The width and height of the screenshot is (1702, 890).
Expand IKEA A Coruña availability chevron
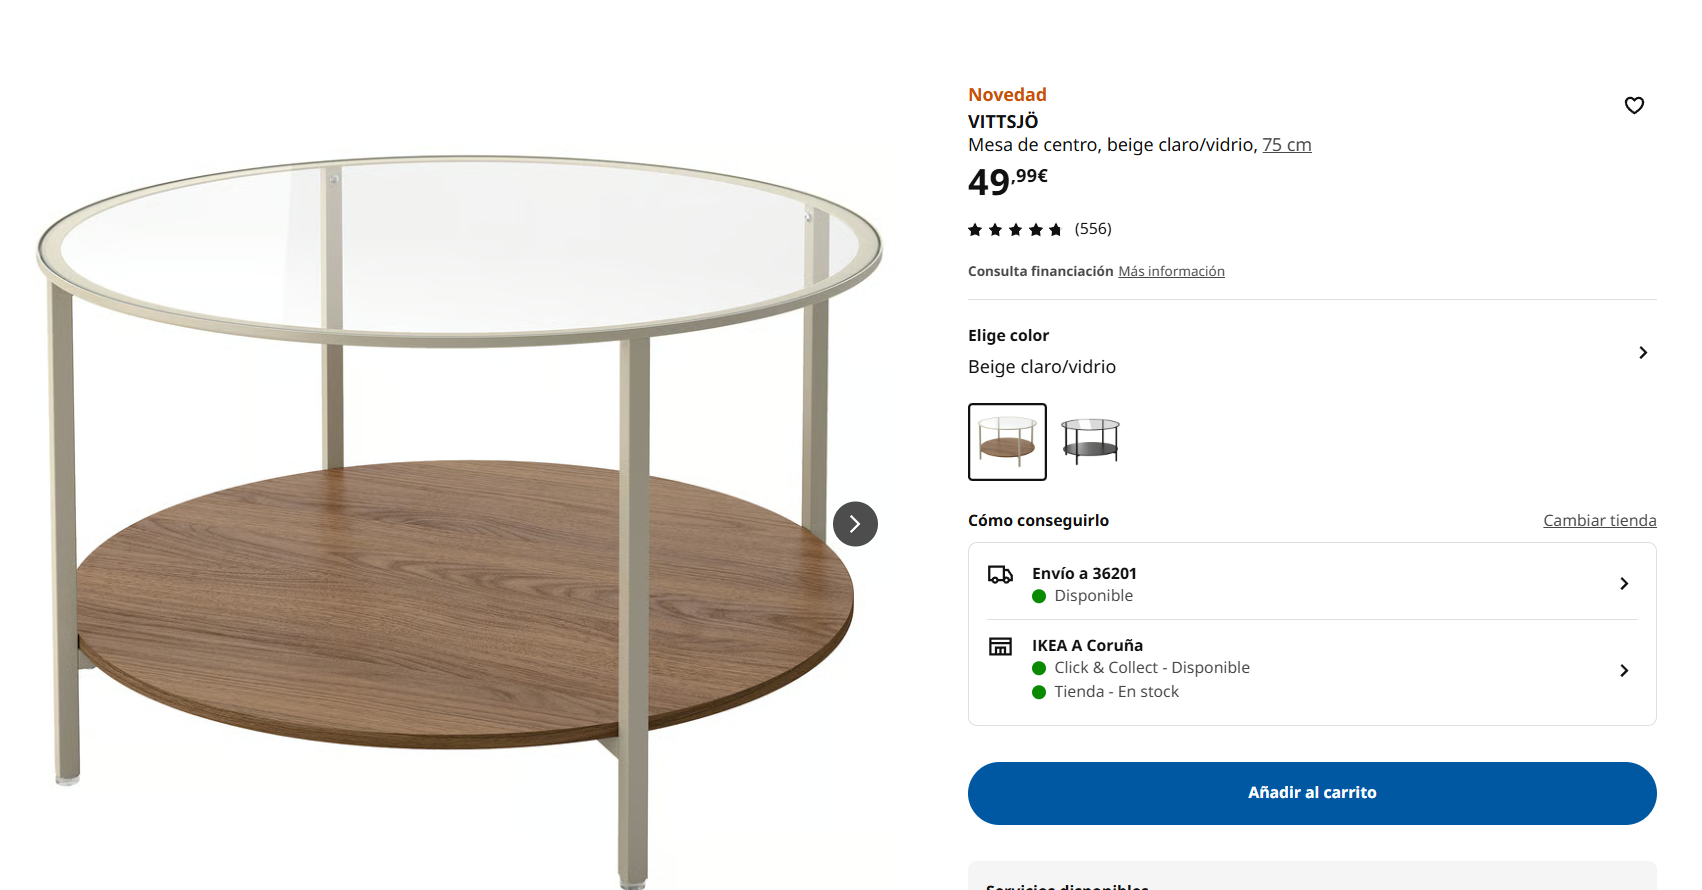[x=1624, y=670]
